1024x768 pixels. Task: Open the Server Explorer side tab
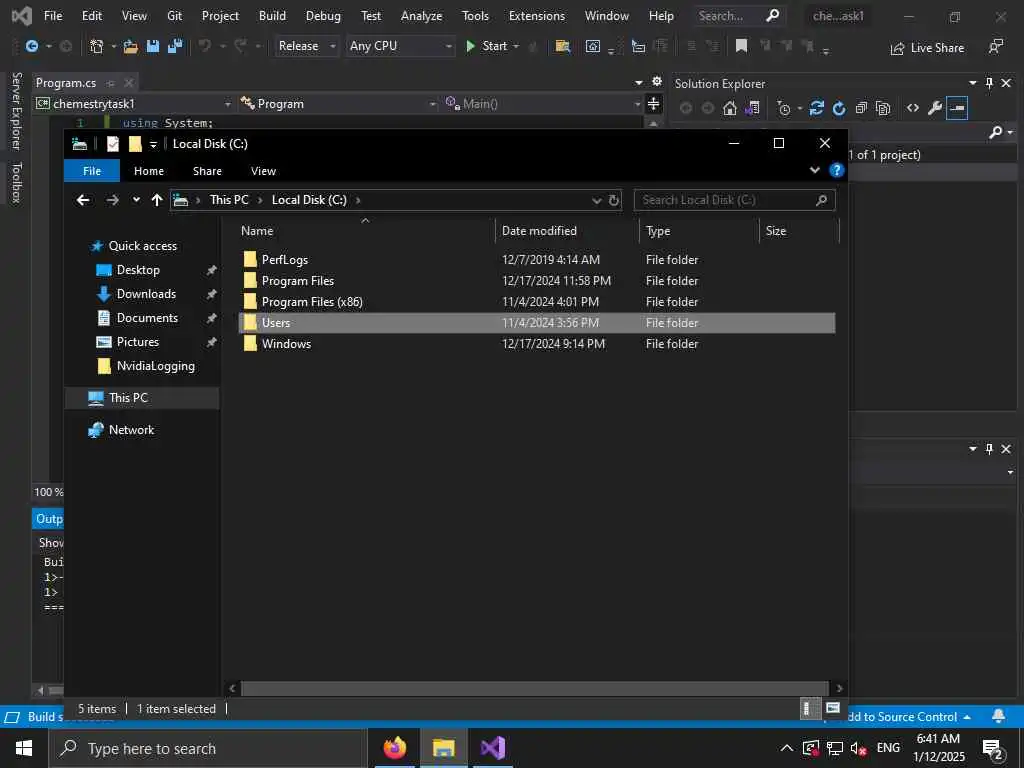[x=17, y=111]
